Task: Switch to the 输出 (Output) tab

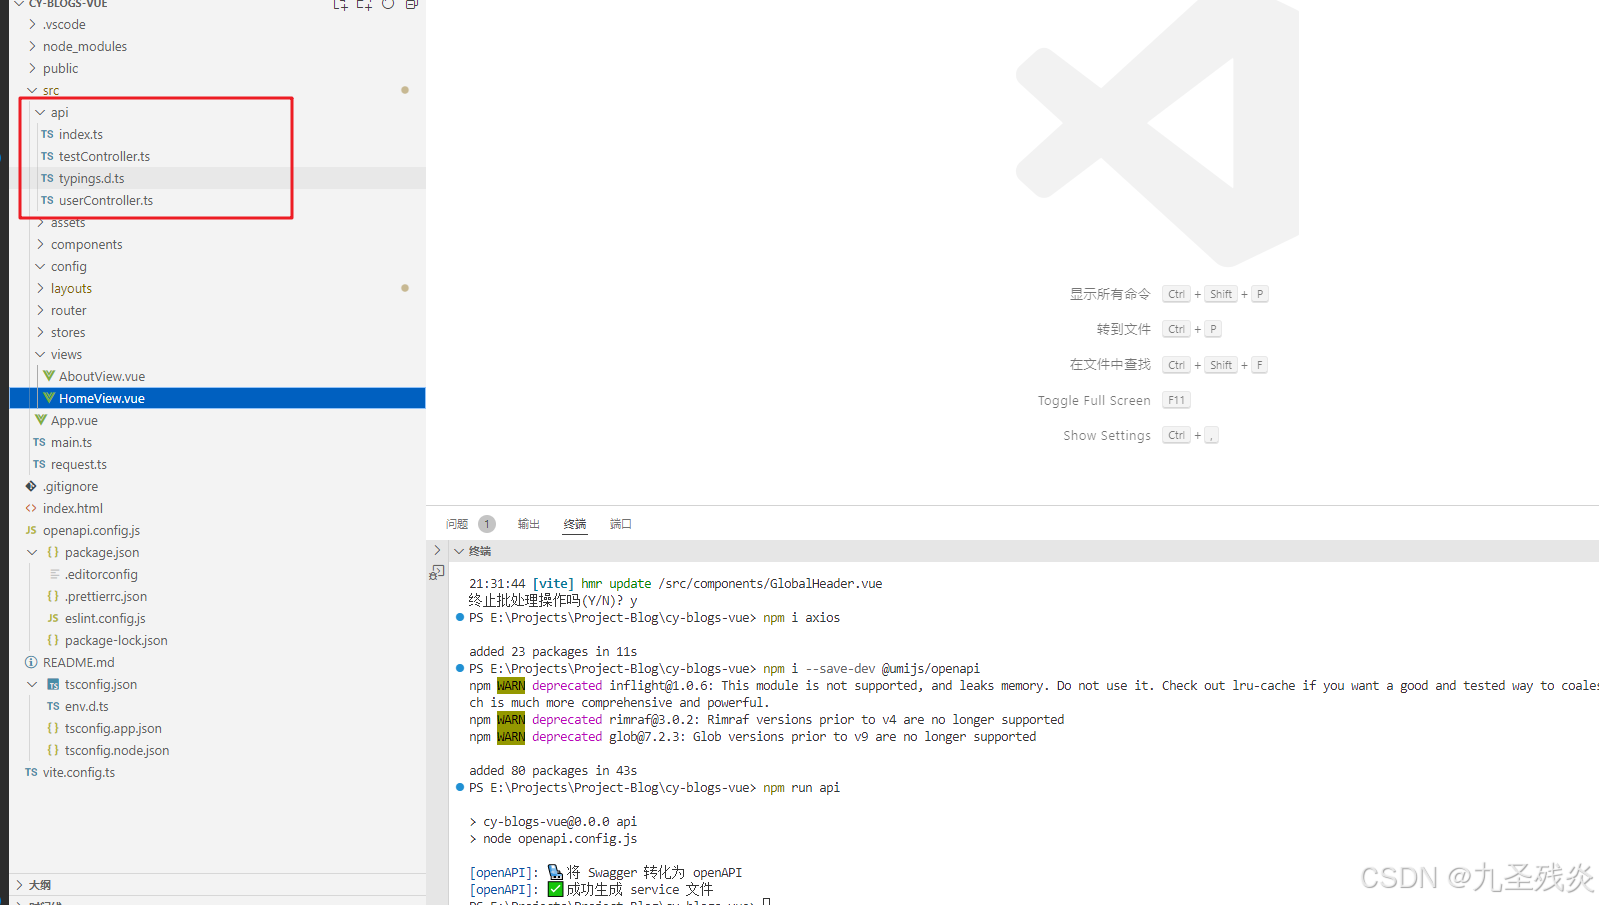Action: pos(529,524)
